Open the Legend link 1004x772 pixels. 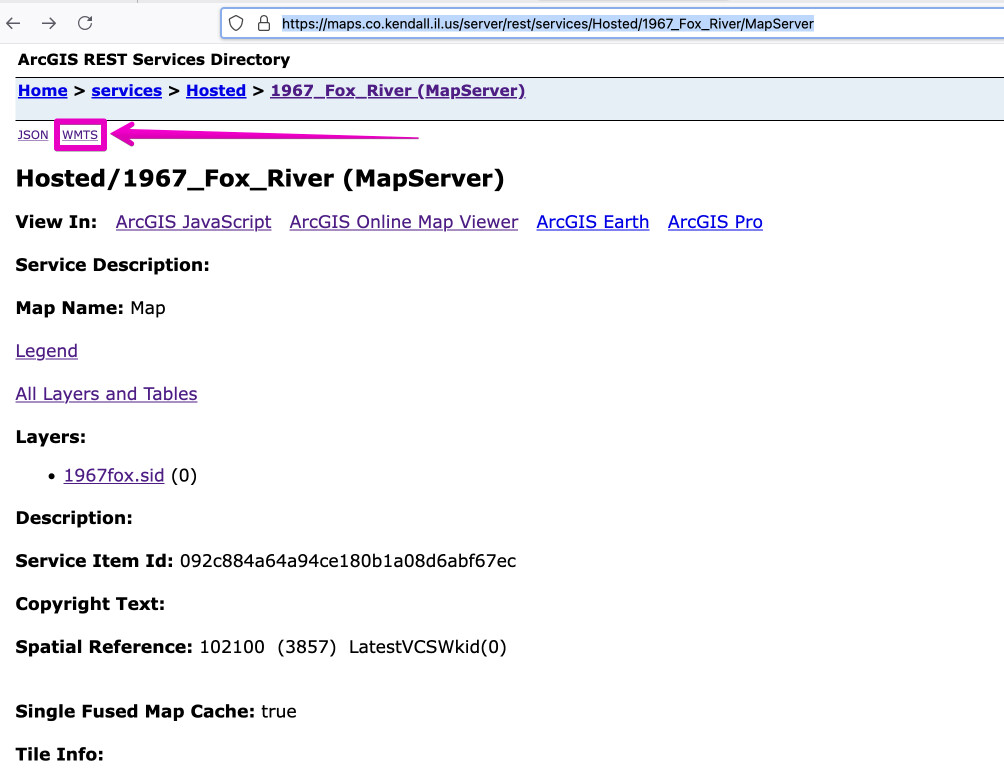point(46,351)
